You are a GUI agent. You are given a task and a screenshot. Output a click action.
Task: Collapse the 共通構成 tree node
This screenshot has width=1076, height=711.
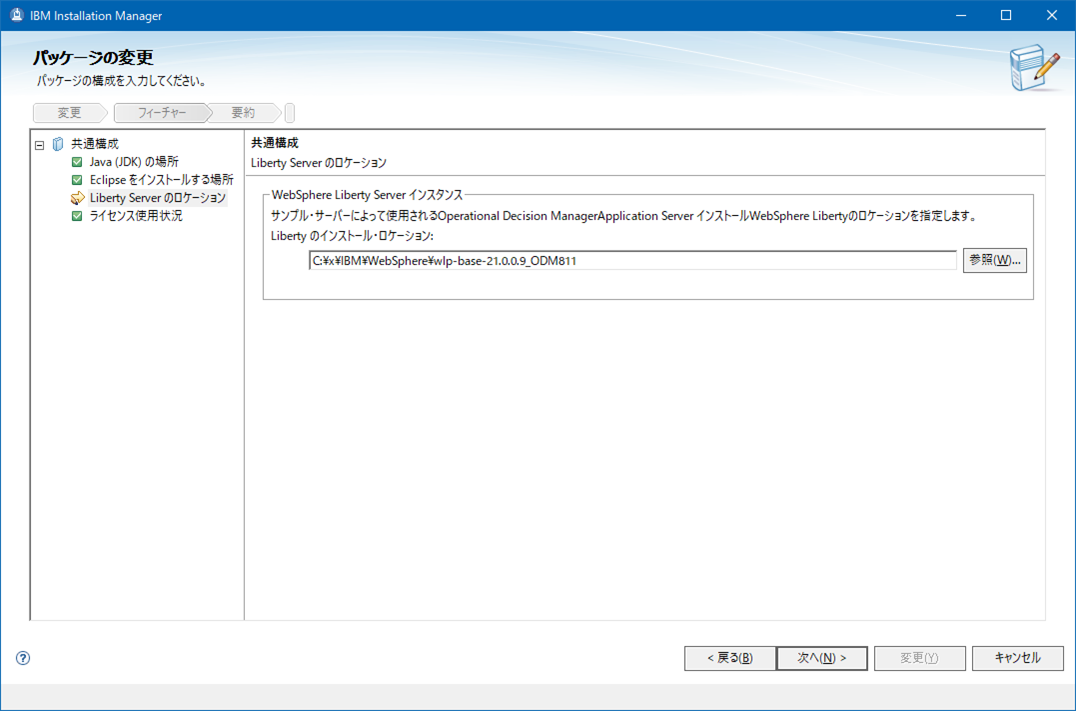(x=40, y=145)
